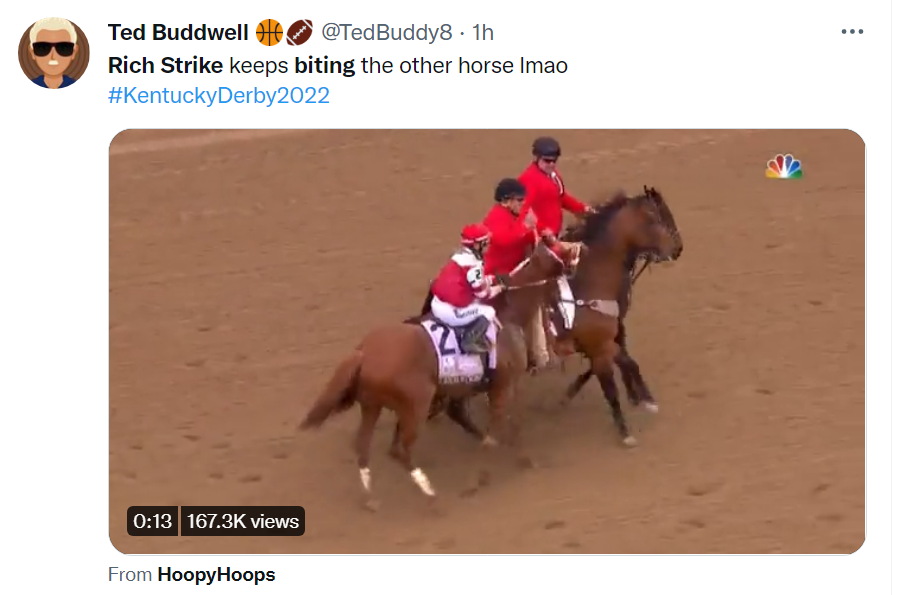Play the horse racing video
Viewport: 912px width, 595px height.
click(x=487, y=341)
